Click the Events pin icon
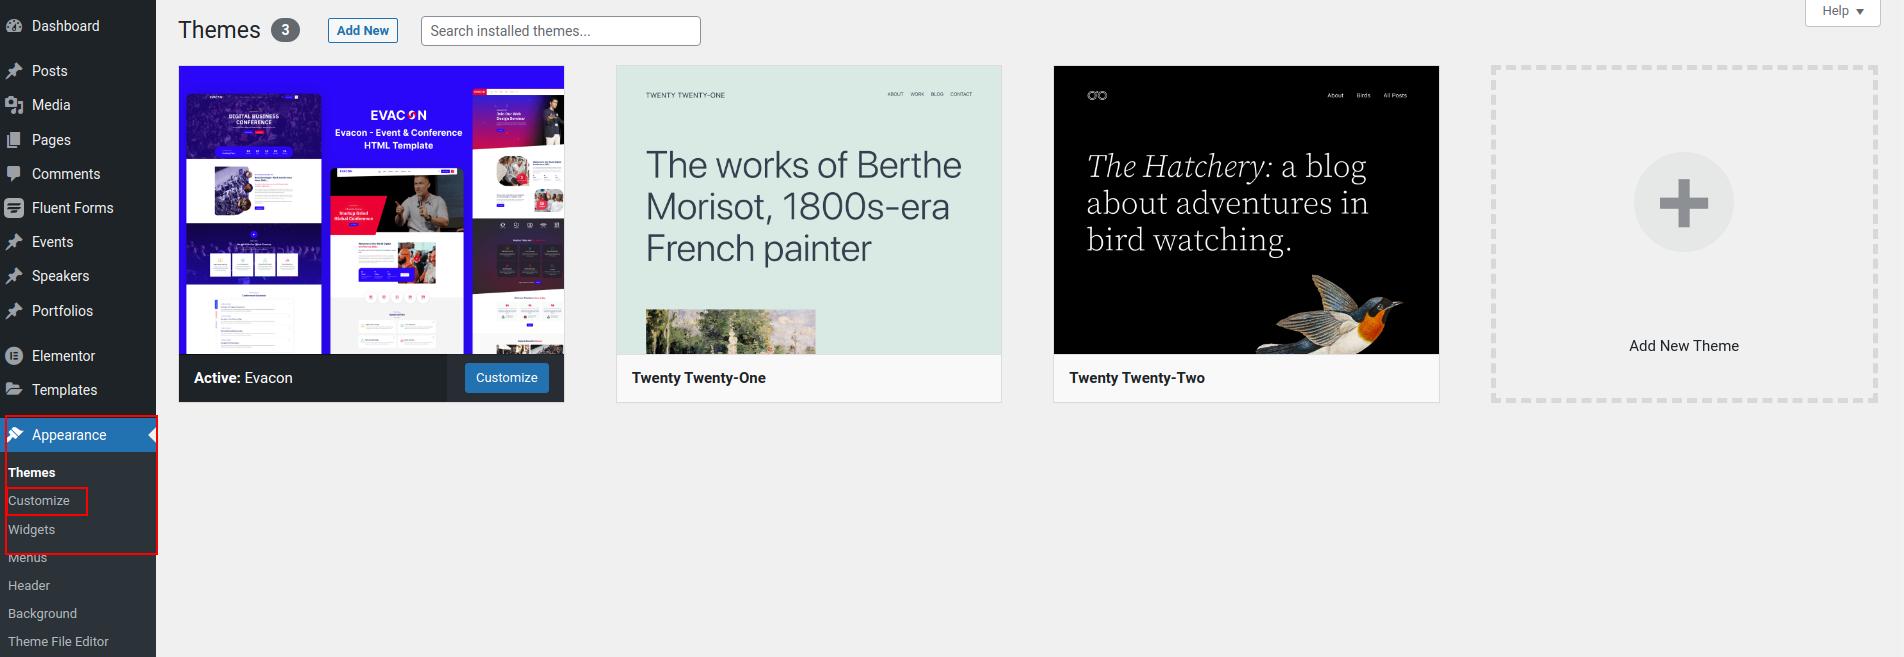The height and width of the screenshot is (657, 1904). tap(14, 242)
